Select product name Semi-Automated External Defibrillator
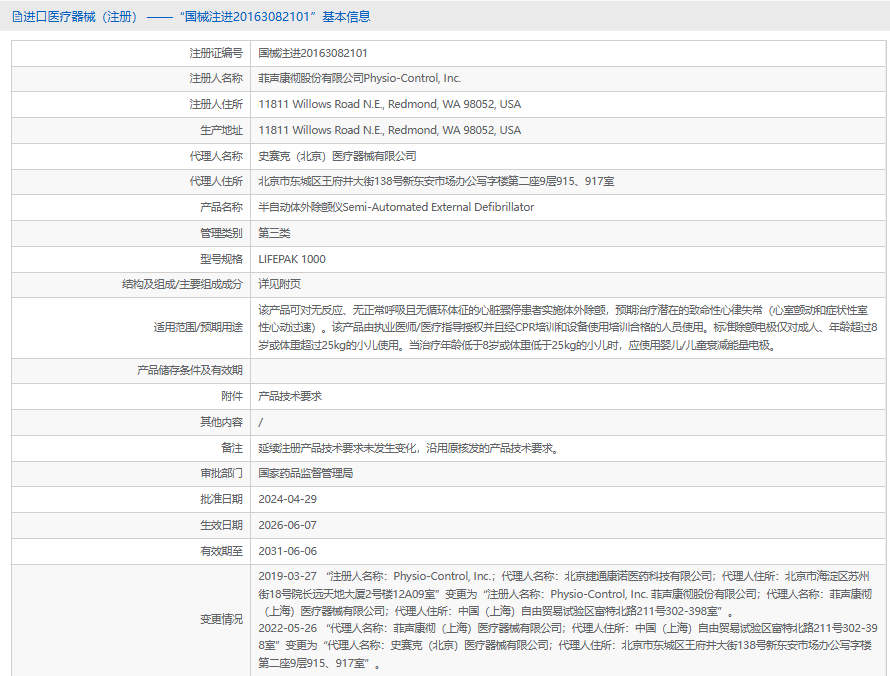Image resolution: width=890 pixels, height=676 pixels. (438, 207)
